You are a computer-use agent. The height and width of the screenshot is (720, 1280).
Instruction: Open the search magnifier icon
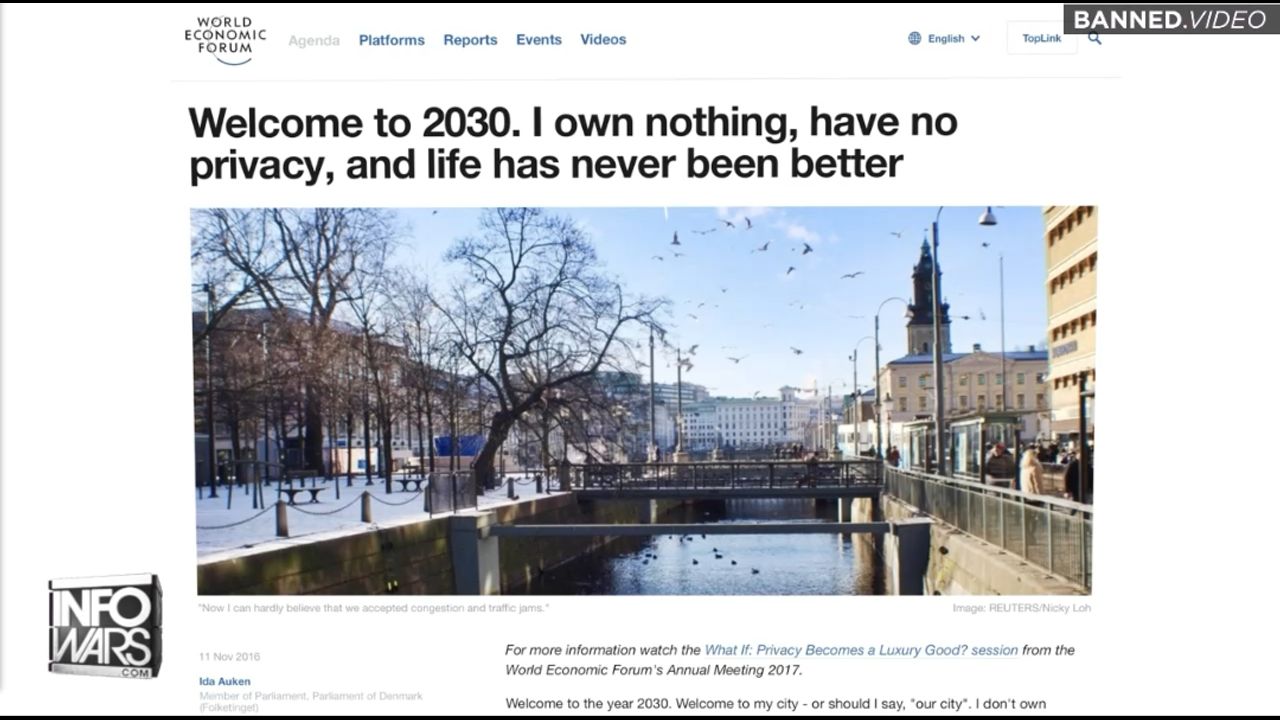pyautogui.click(x=1095, y=39)
